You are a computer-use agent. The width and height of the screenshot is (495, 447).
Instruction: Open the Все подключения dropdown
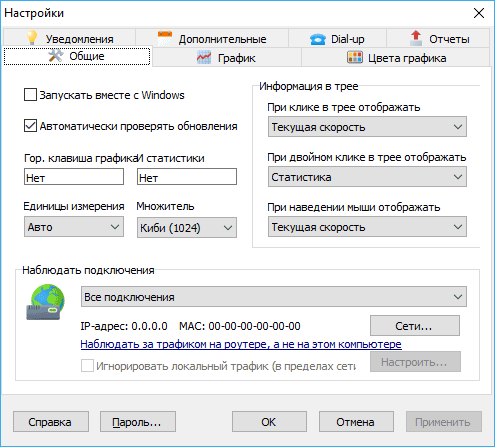tap(274, 297)
